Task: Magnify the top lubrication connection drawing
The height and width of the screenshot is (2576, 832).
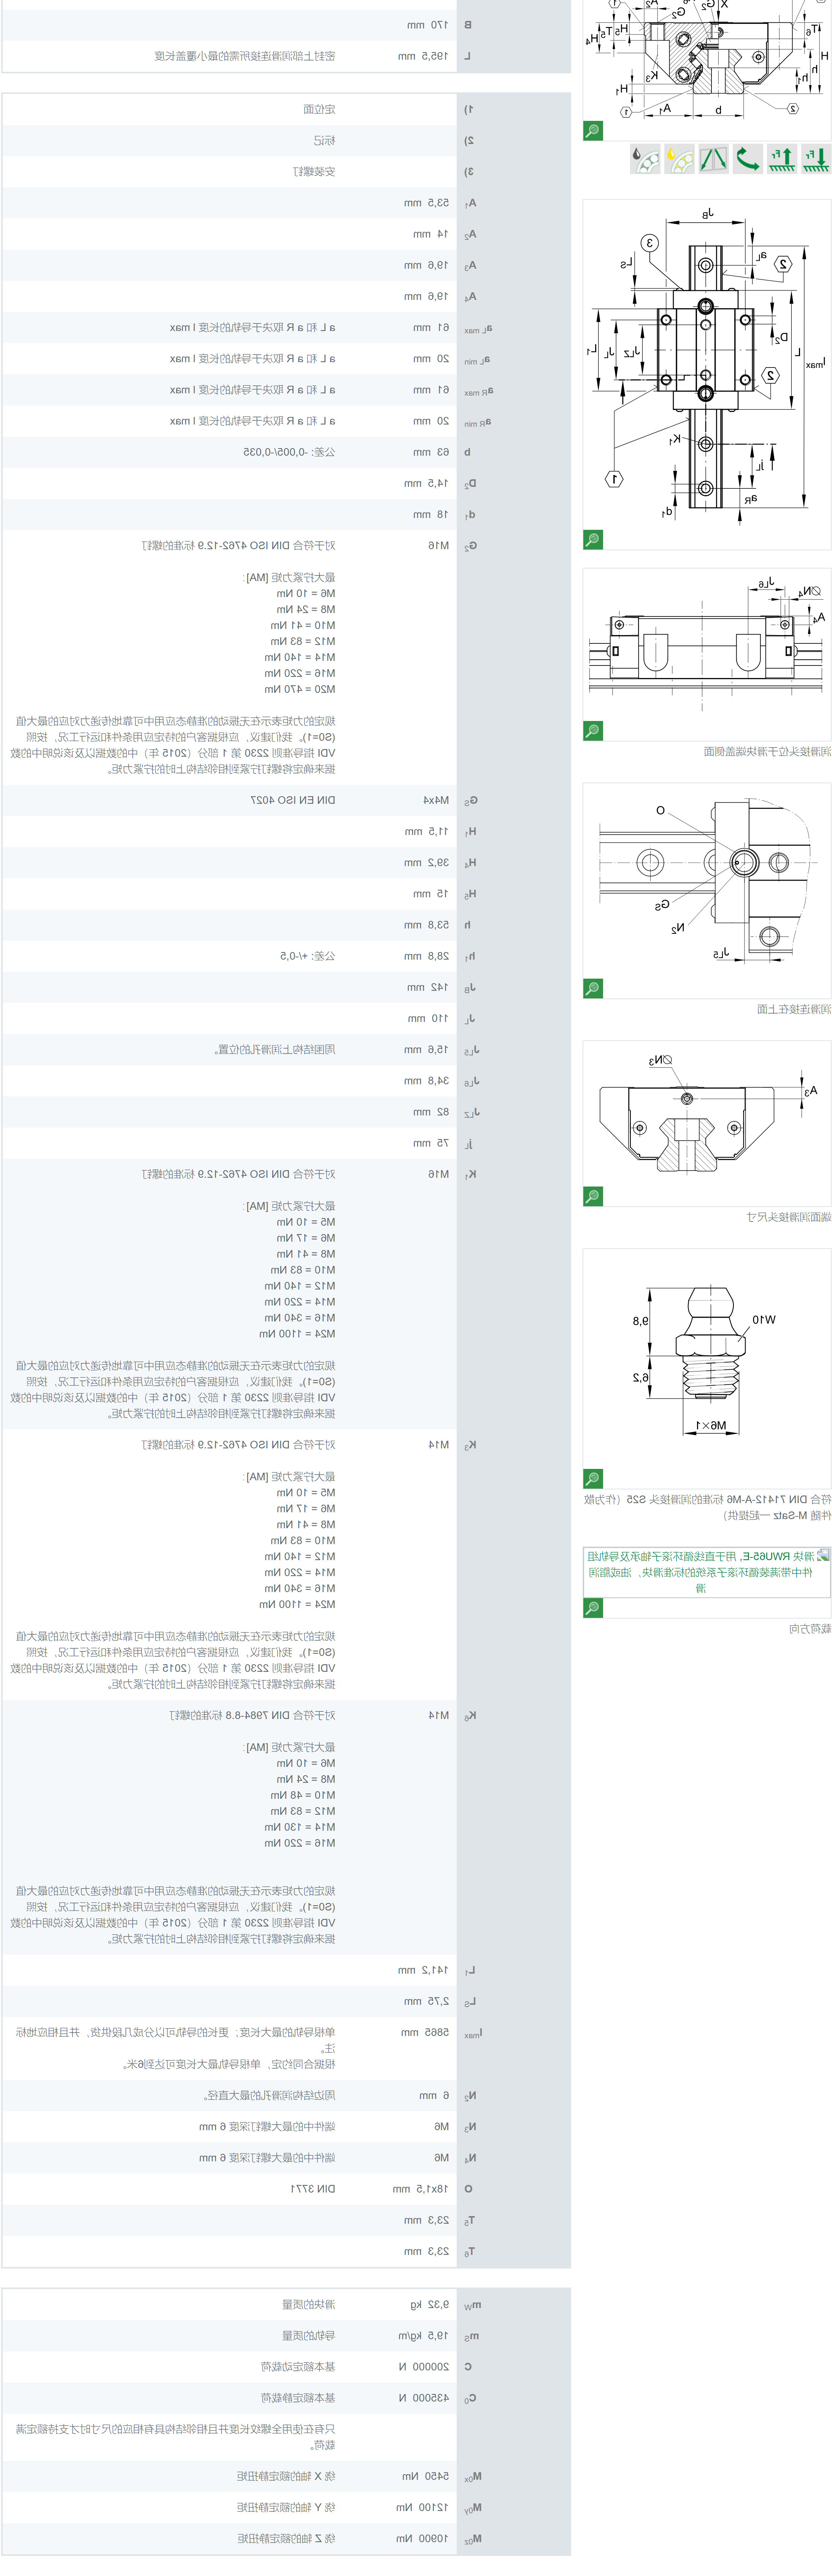Action: click(593, 989)
